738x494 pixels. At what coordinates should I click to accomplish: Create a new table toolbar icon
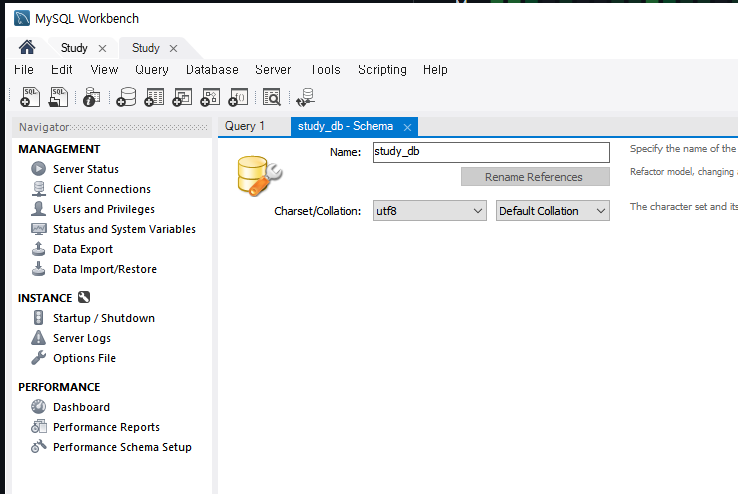point(154,97)
